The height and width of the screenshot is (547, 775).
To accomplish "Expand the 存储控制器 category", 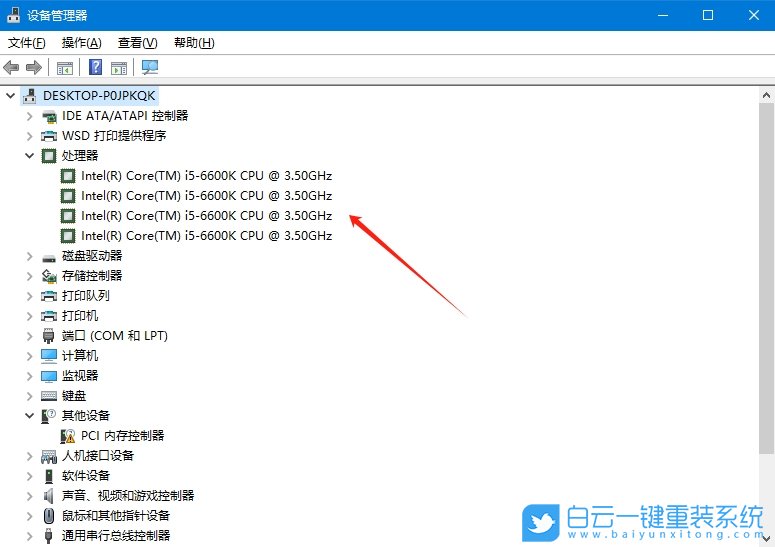I will pos(29,276).
